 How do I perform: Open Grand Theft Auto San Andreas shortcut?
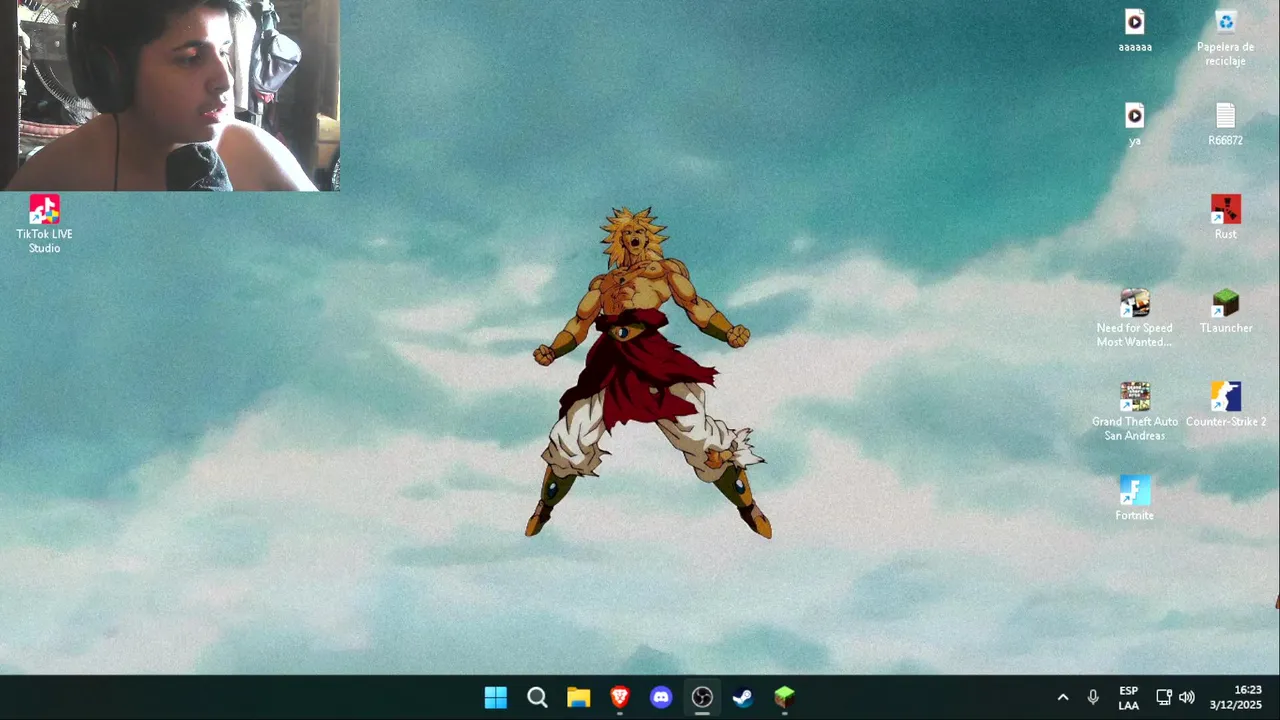coord(1135,412)
